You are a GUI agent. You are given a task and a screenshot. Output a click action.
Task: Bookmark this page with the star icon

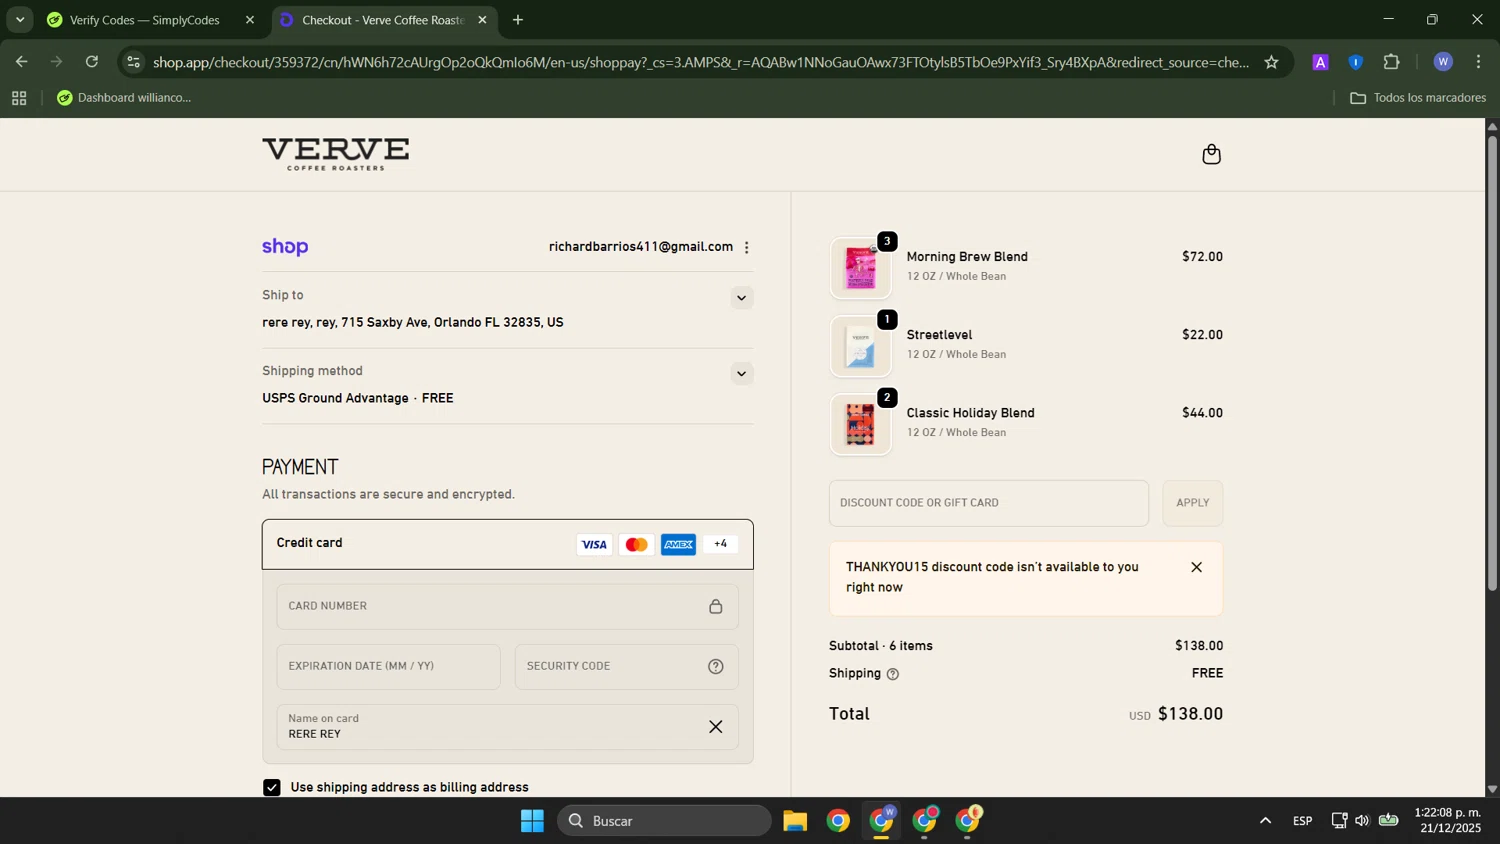pos(1271,62)
